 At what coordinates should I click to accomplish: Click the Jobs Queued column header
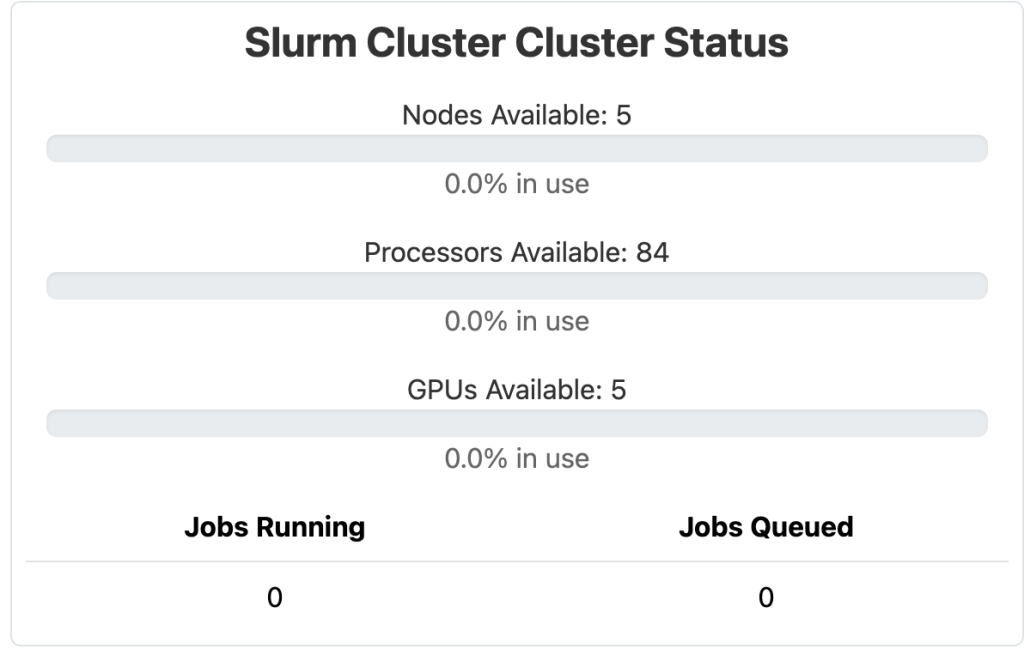click(x=766, y=528)
